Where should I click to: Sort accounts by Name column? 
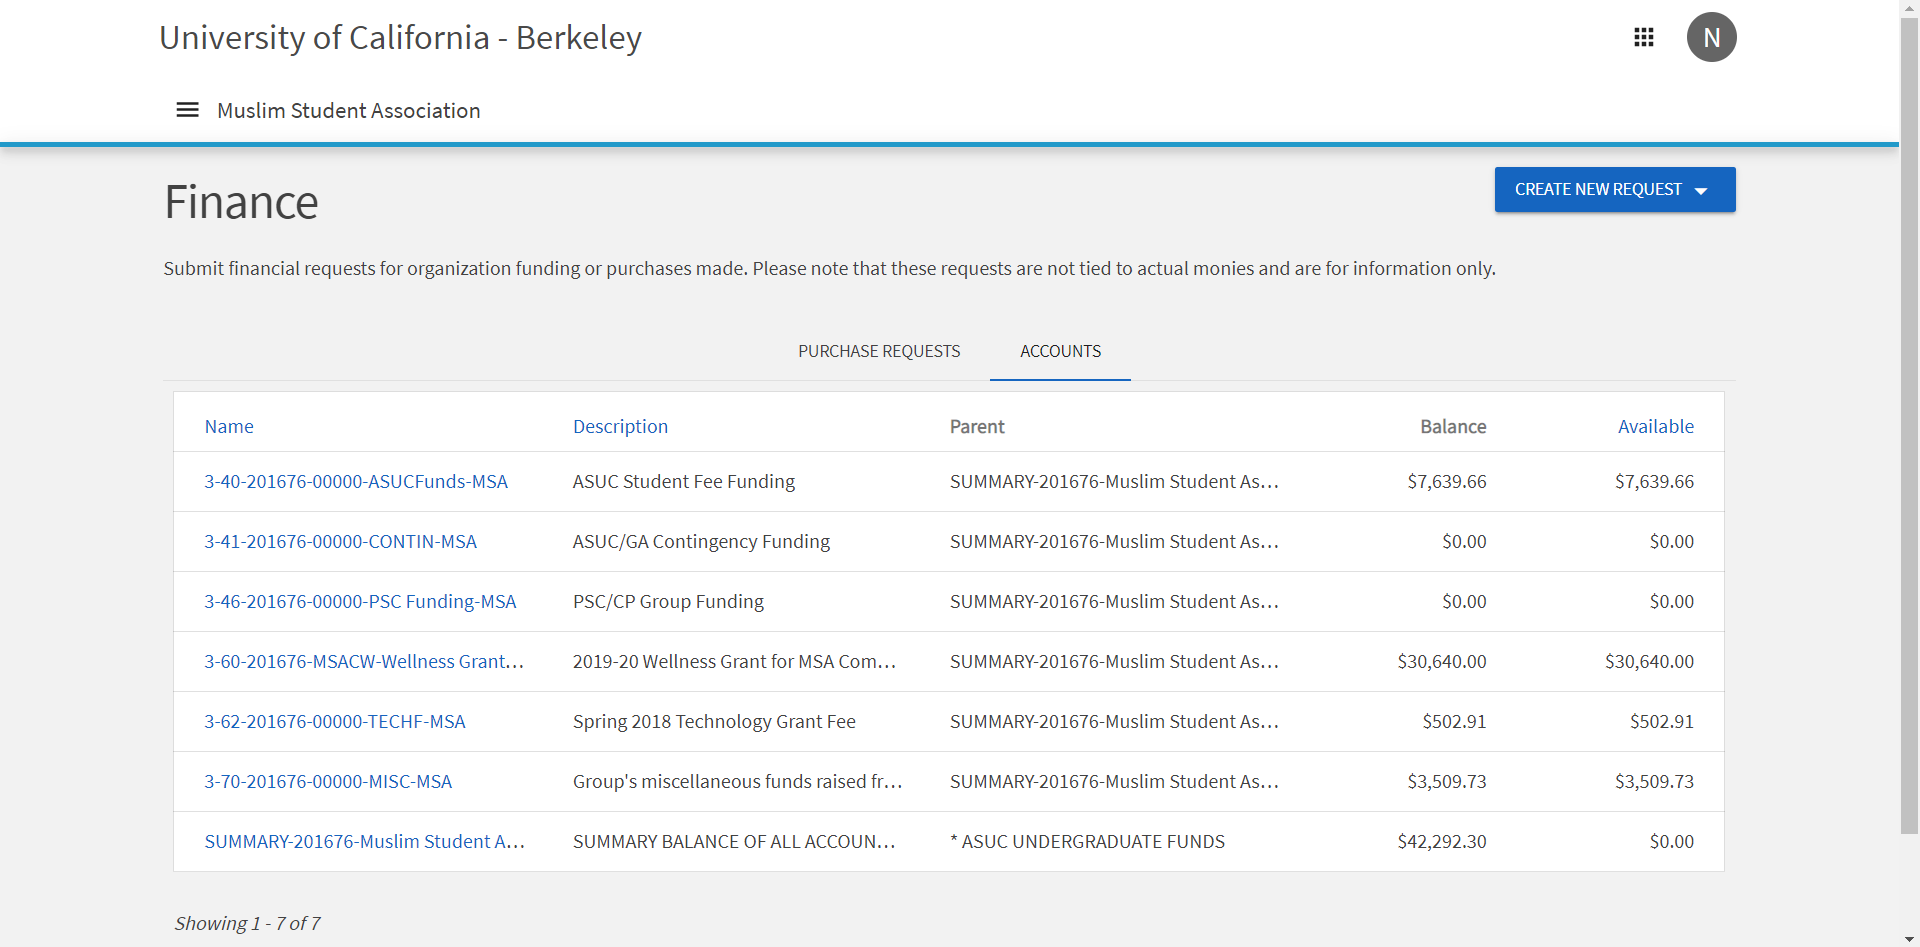click(x=229, y=426)
